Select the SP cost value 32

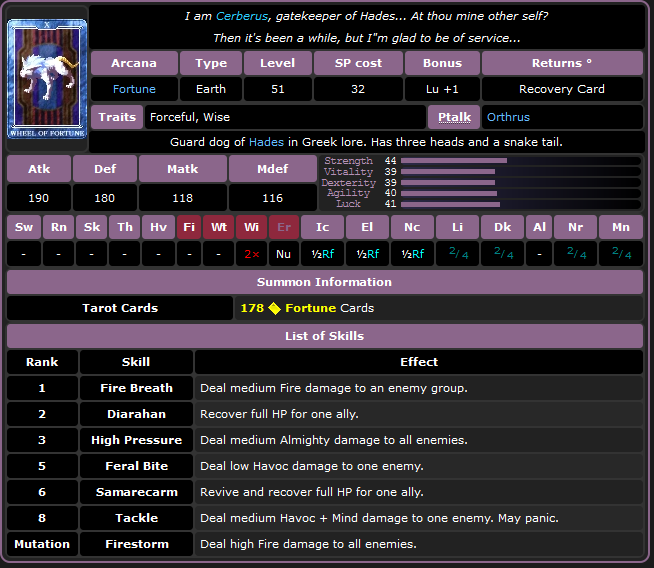point(358,89)
